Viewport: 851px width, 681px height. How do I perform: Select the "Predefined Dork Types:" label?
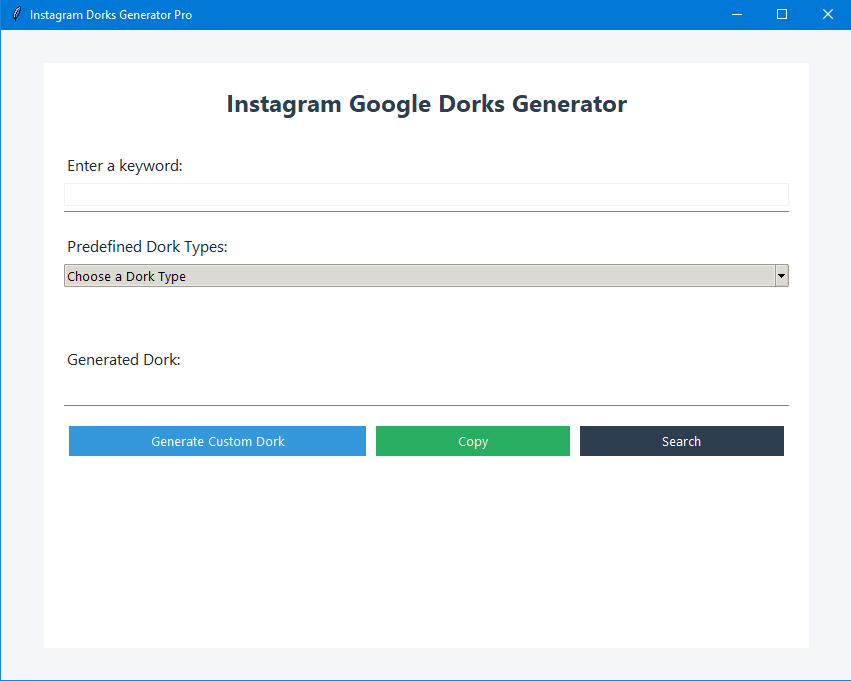[147, 246]
